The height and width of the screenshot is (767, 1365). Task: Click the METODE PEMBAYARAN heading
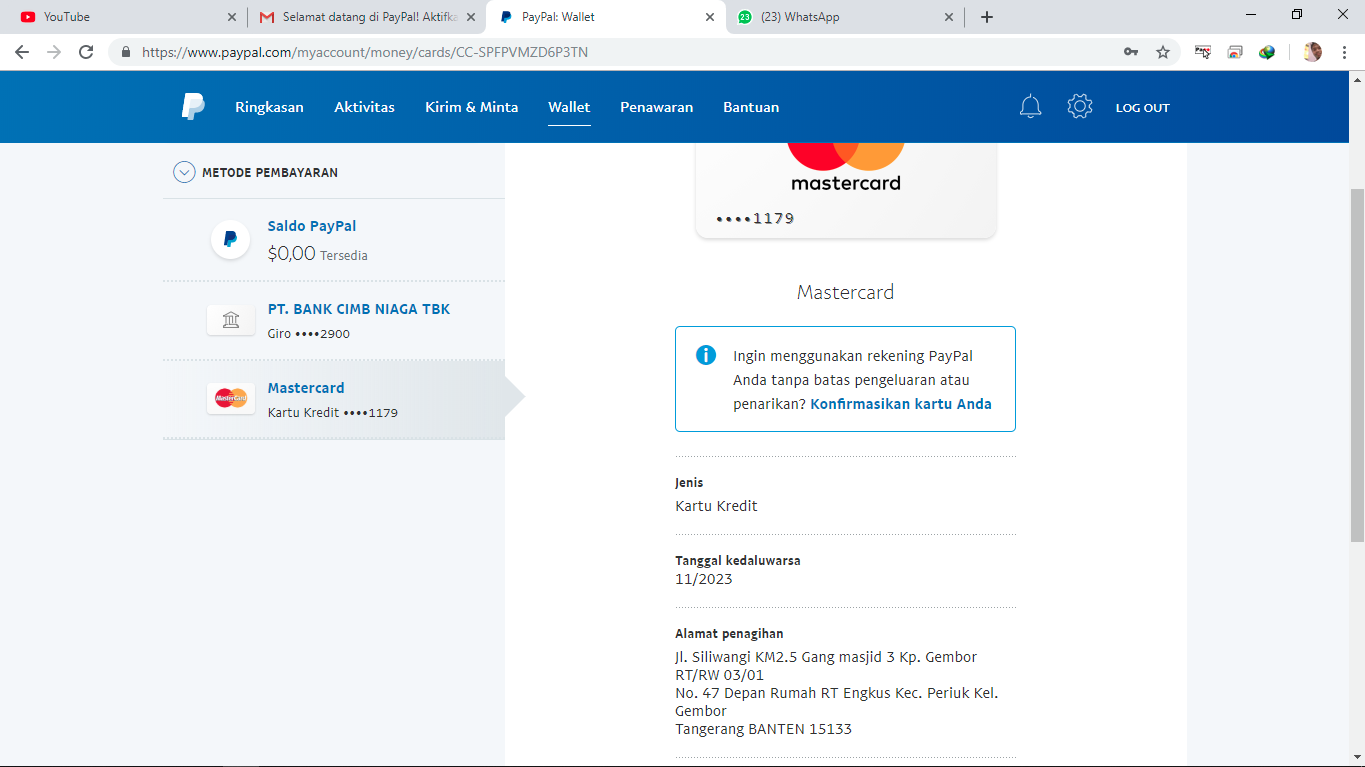(x=270, y=172)
